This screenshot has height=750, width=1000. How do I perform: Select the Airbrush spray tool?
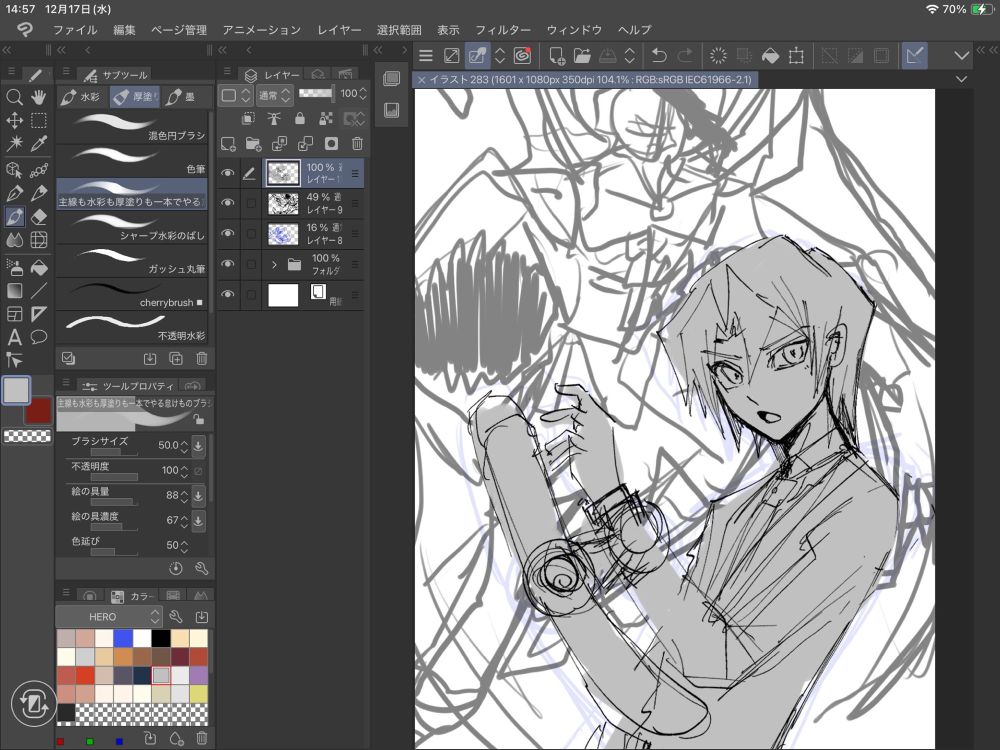coord(14,267)
